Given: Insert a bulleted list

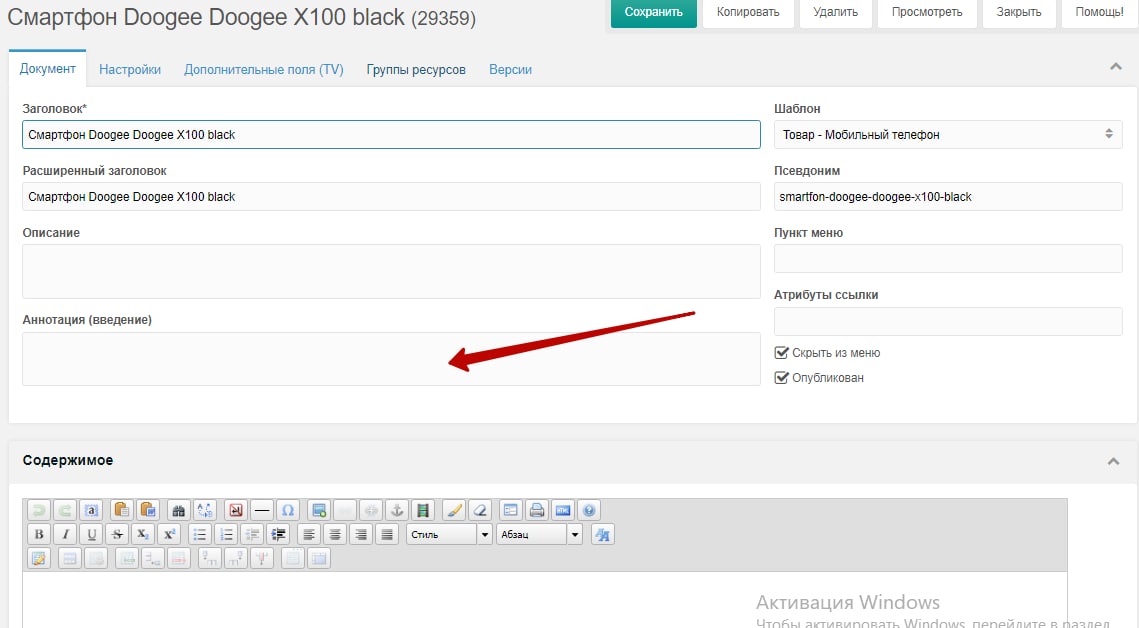Looking at the screenshot, I should 200,534.
